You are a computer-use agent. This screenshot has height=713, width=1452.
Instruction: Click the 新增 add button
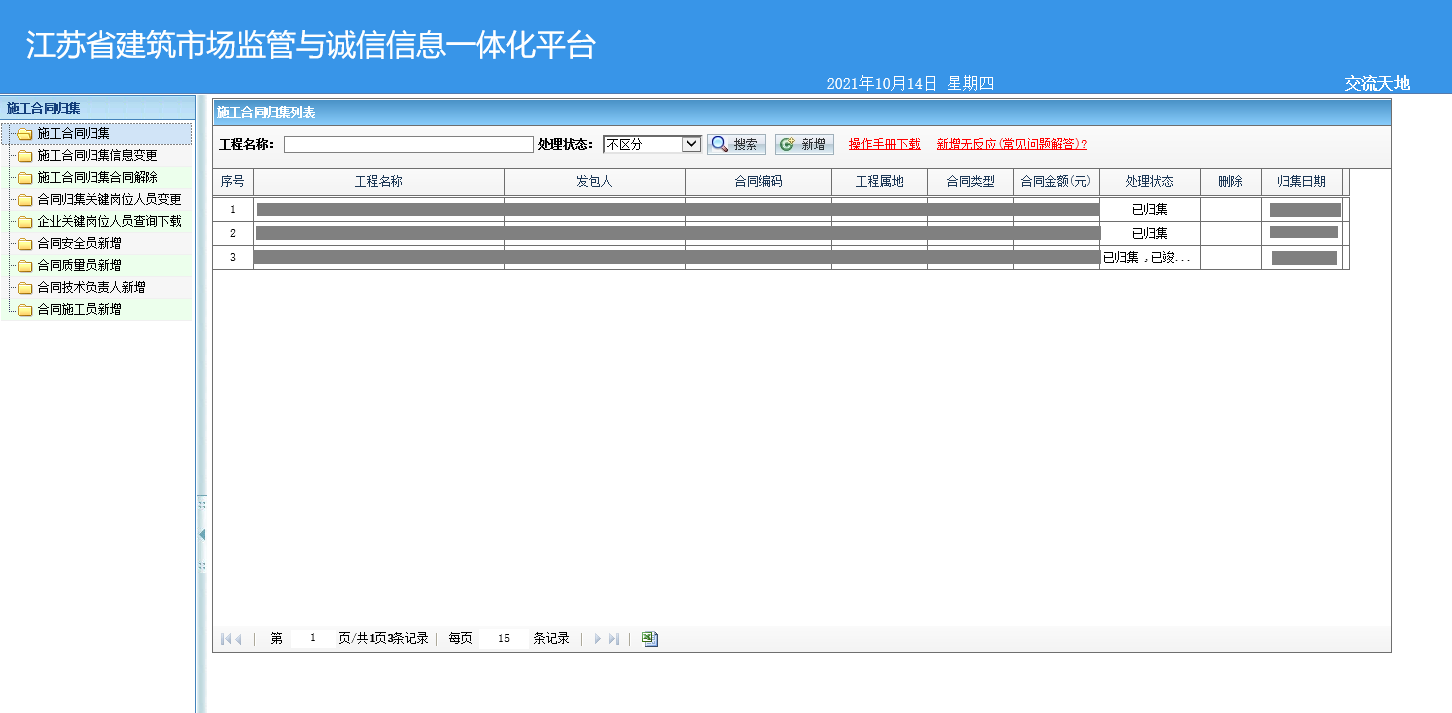[804, 144]
